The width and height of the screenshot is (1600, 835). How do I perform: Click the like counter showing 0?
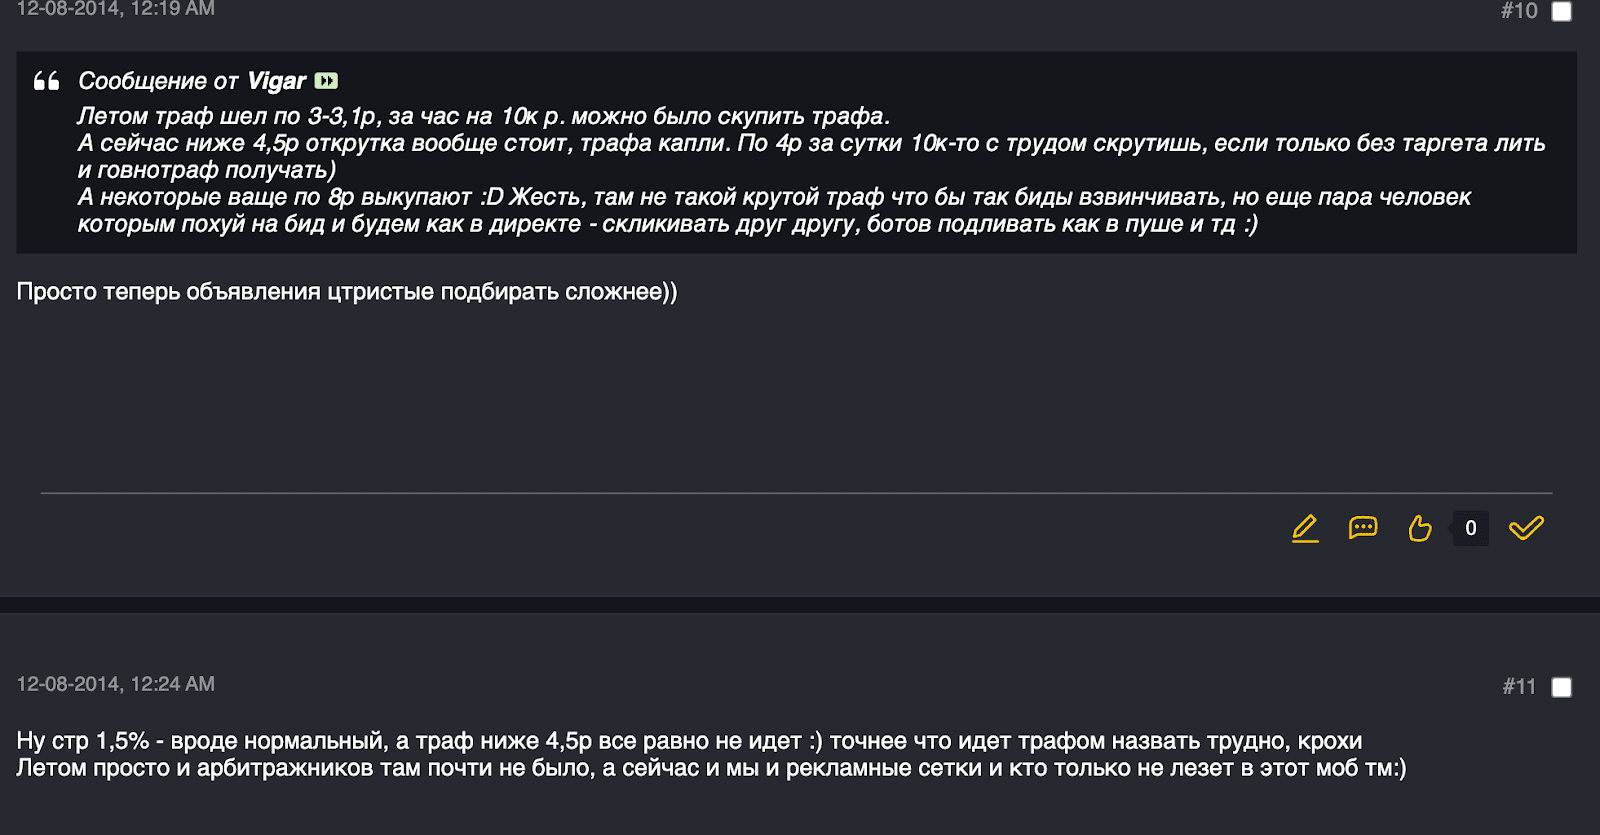1470,528
